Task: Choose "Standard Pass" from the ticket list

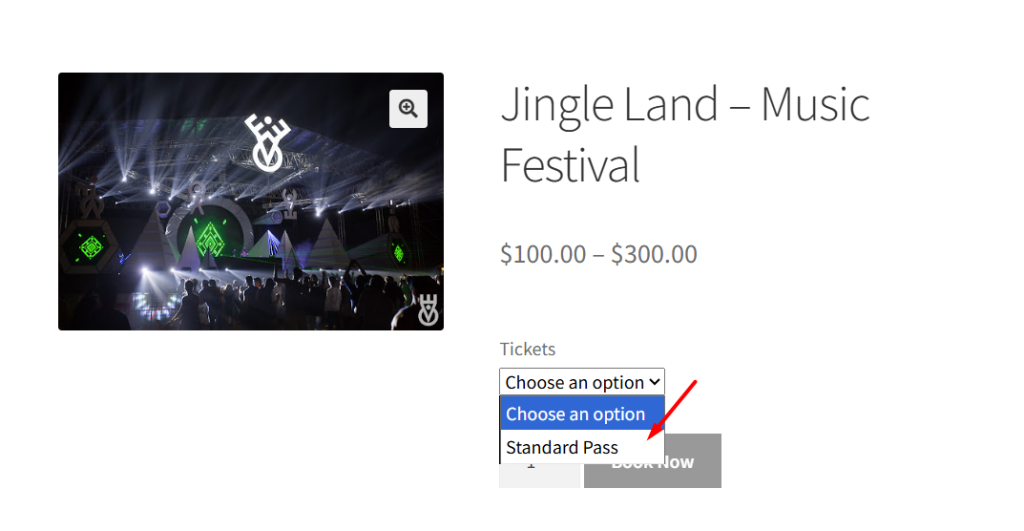Action: (x=562, y=447)
